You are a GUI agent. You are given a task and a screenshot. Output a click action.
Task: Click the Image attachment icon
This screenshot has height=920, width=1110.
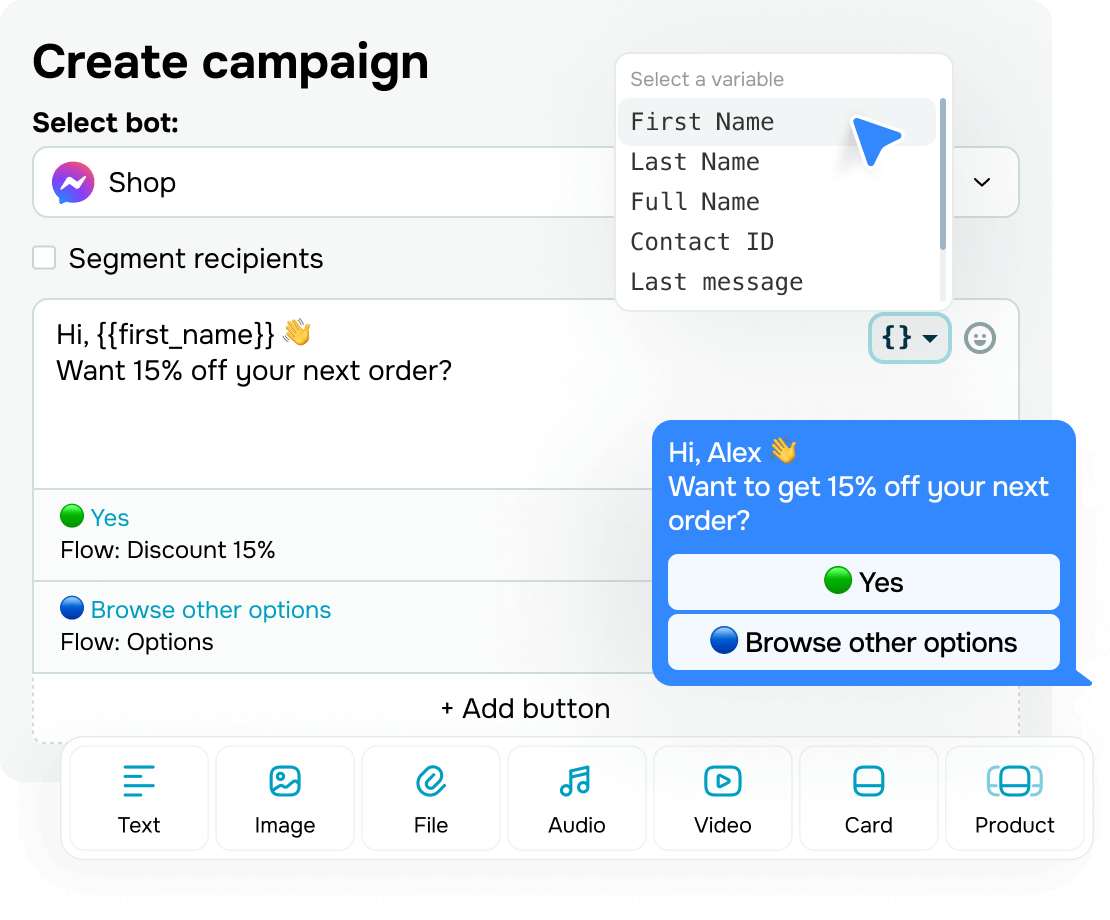point(285,797)
